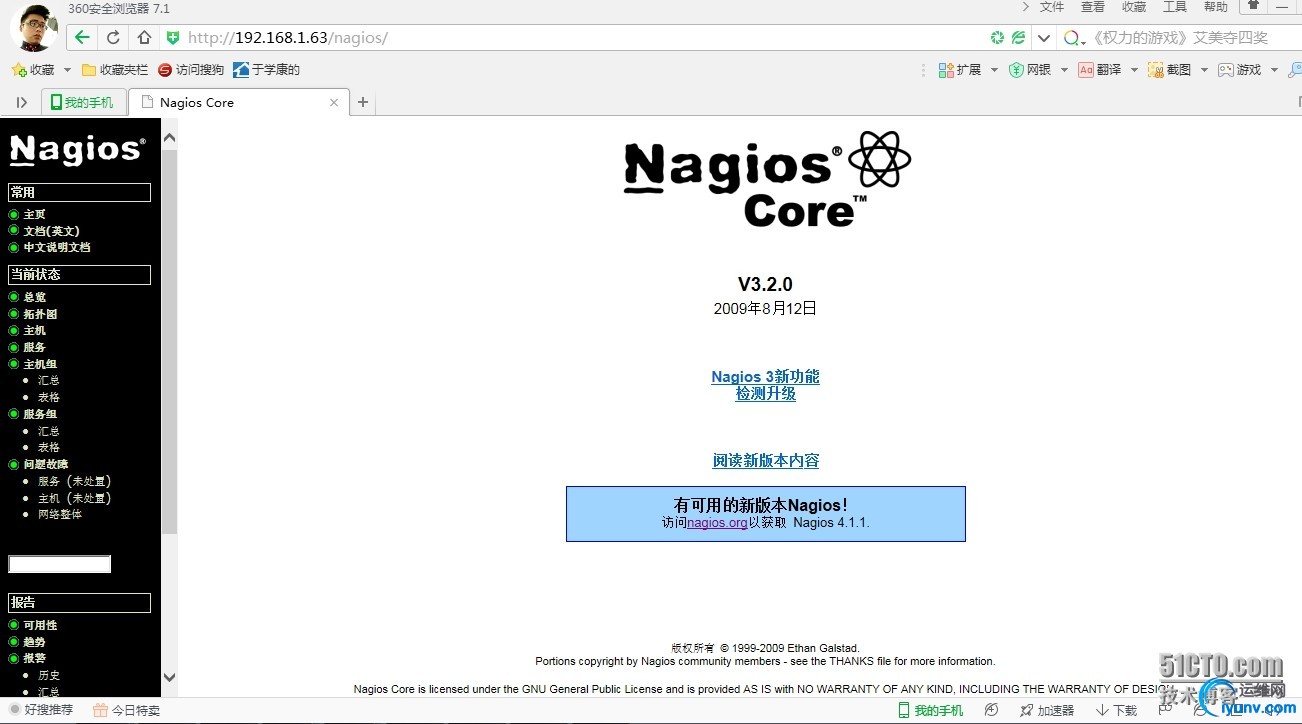Open 可用性 report in the sidebar
The width and height of the screenshot is (1302, 724).
pos(40,625)
